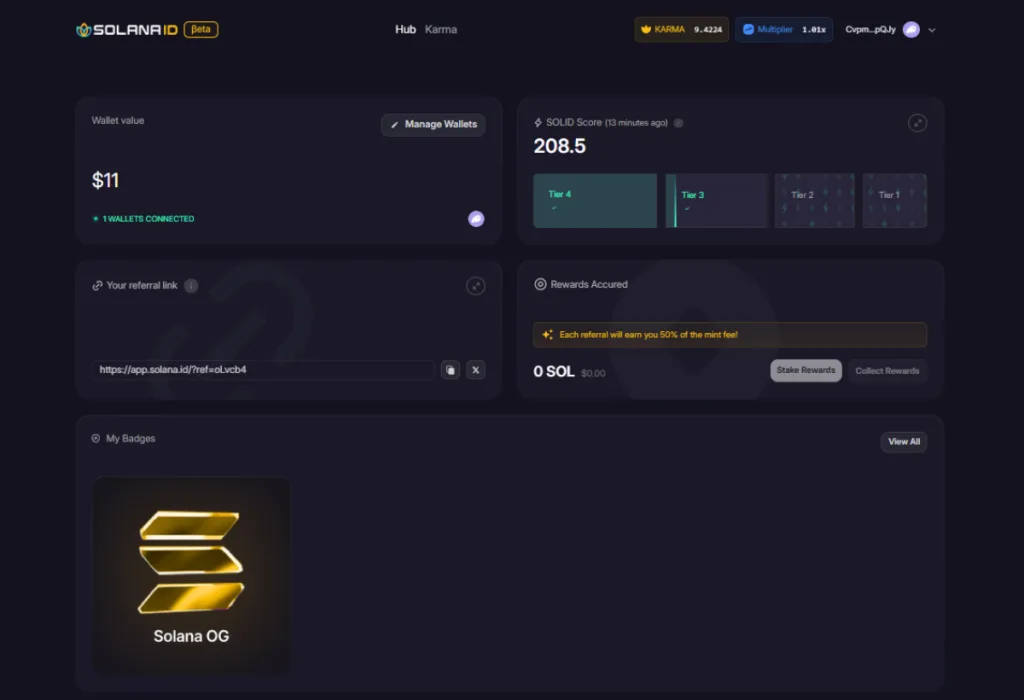Click the referral link info icon

[191, 285]
